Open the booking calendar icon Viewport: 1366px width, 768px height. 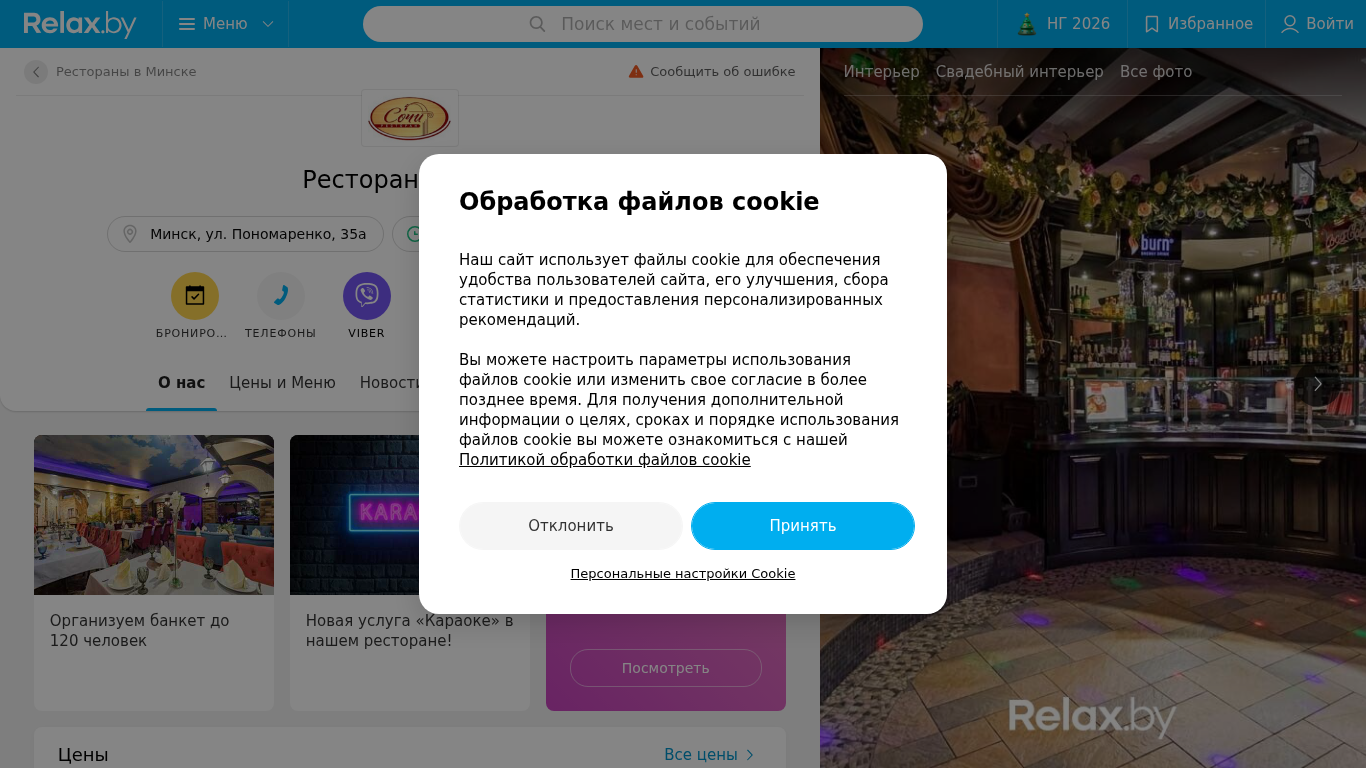pos(195,296)
